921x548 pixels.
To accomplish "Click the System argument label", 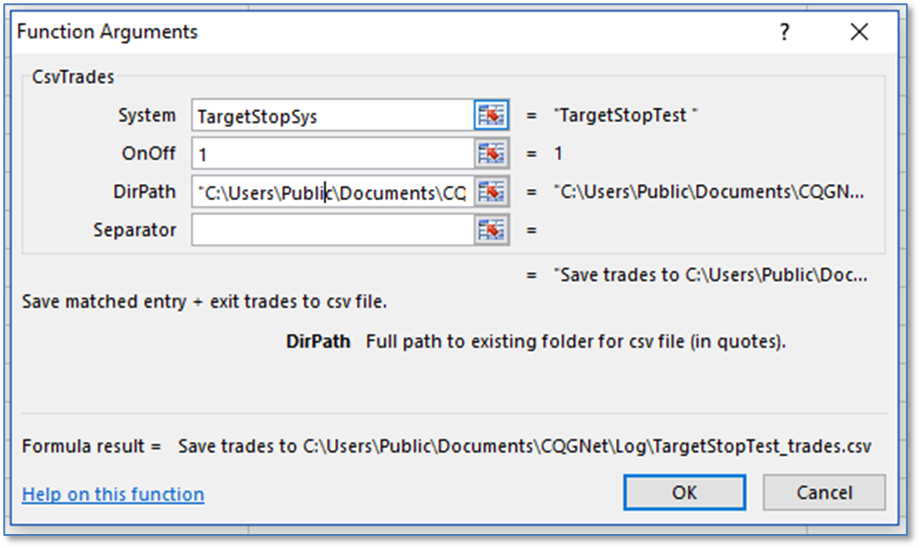I will [x=147, y=115].
